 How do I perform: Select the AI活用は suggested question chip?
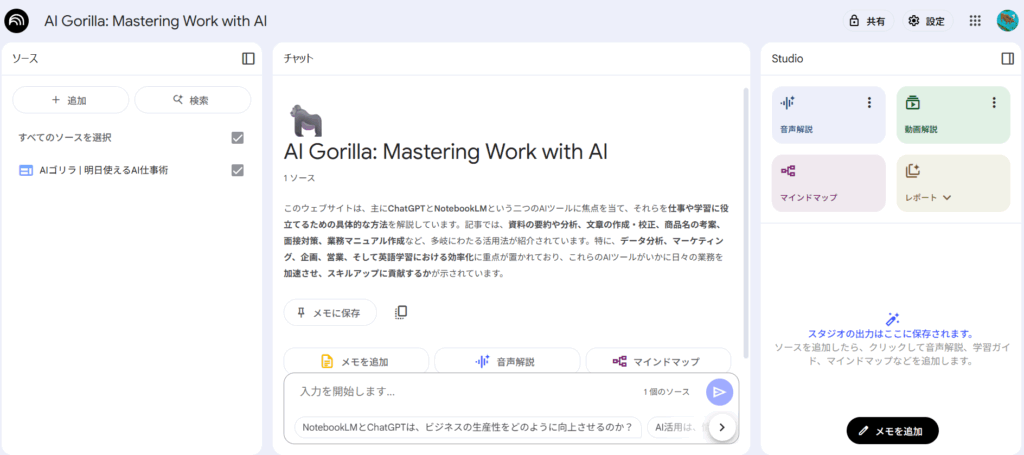pyautogui.click(x=678, y=427)
